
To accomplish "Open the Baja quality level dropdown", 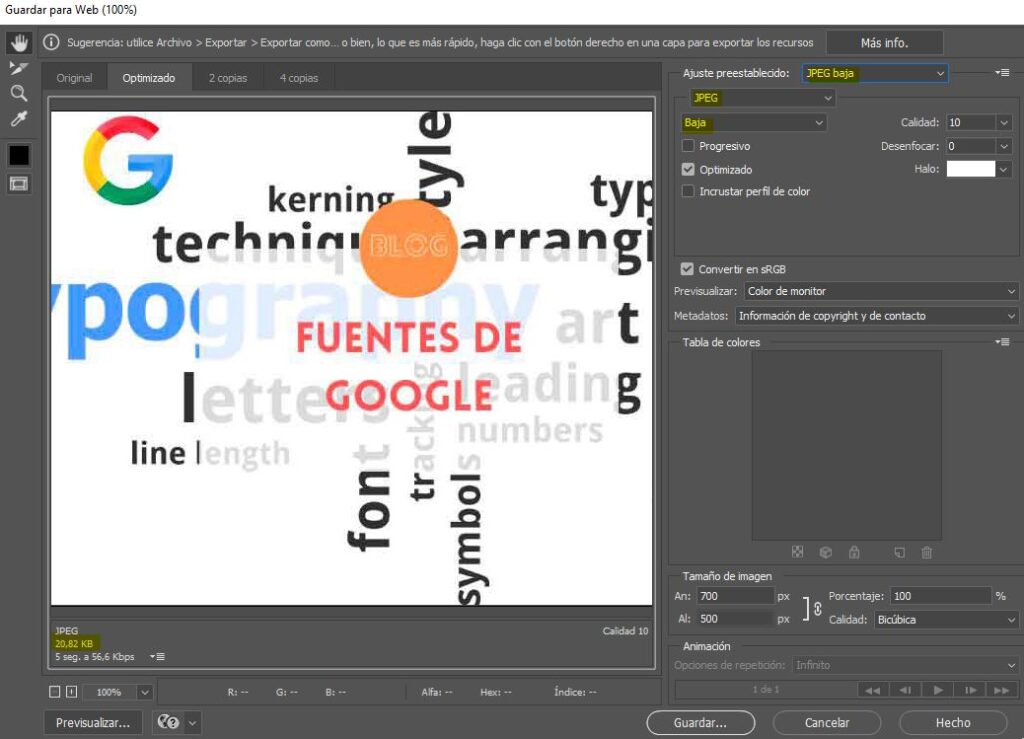I will [x=753, y=122].
